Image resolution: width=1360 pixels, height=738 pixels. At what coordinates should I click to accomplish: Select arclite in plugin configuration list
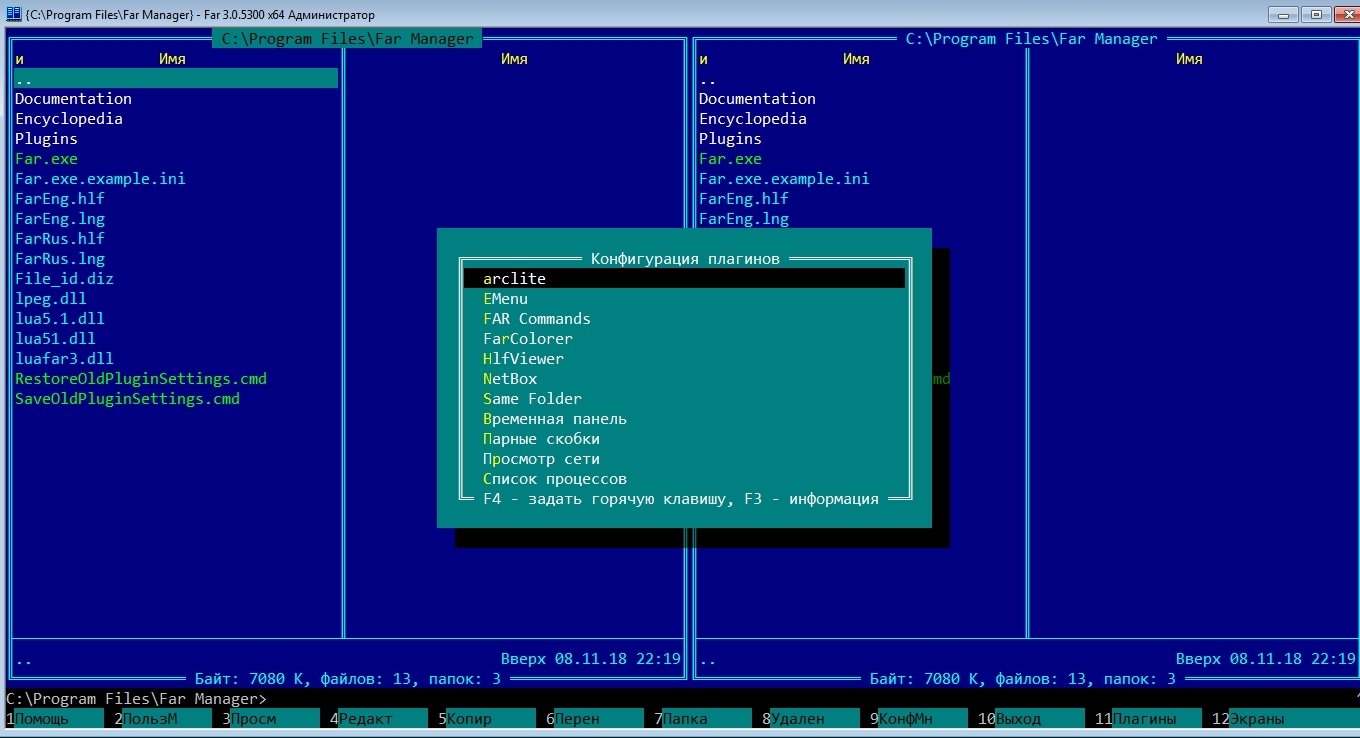[x=515, y=279]
